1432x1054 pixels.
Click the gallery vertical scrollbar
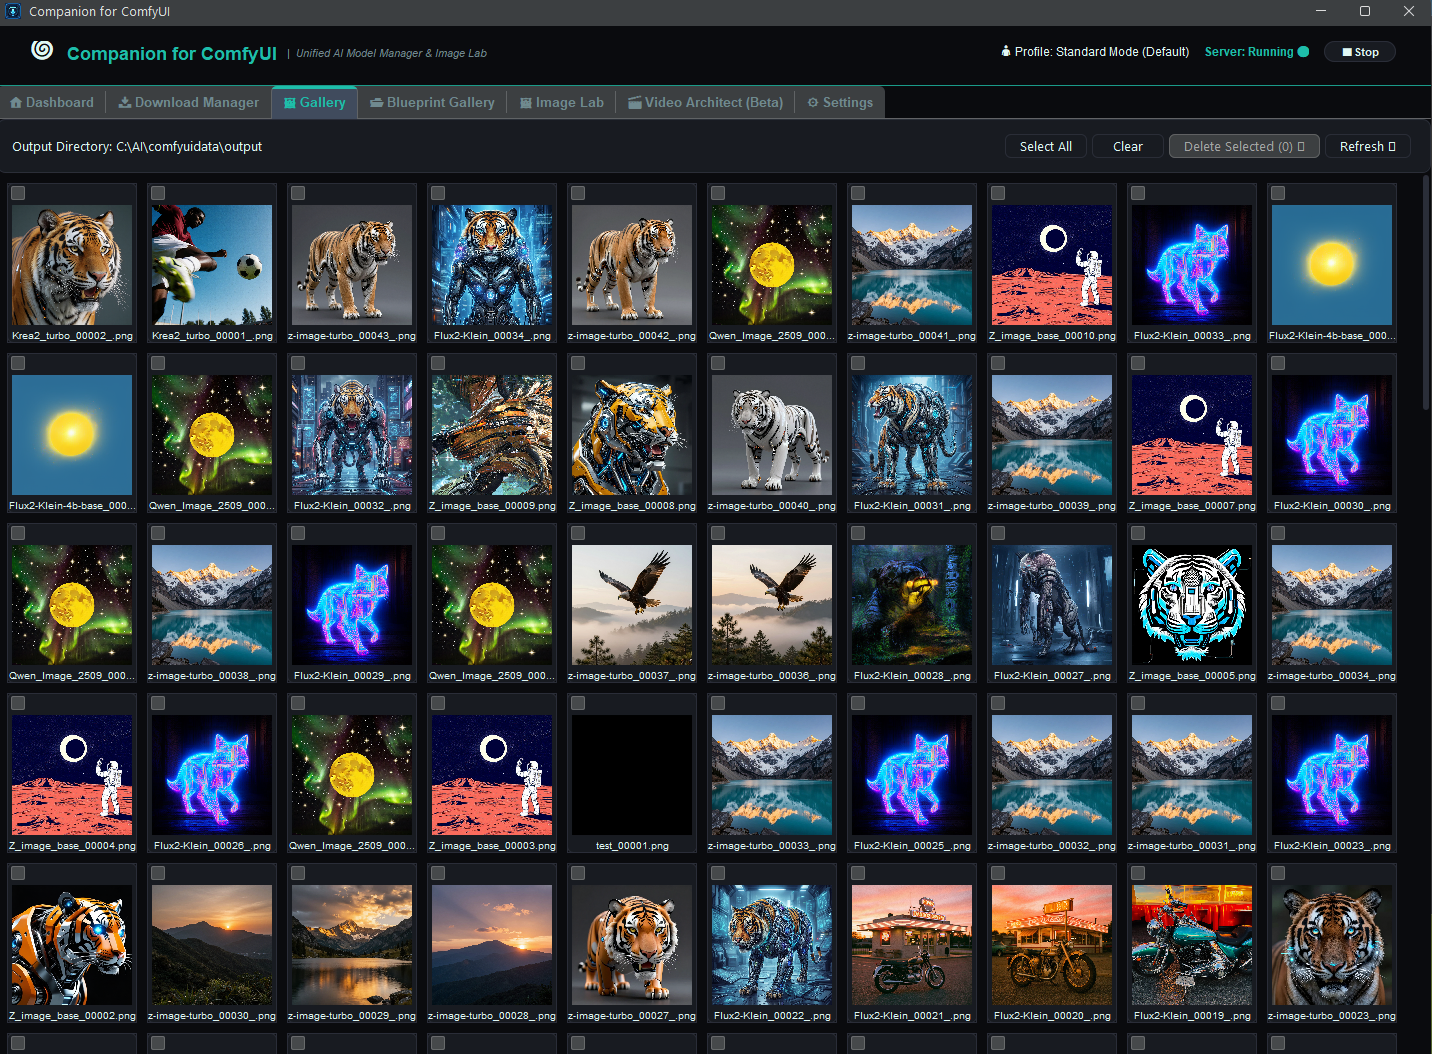[x=1426, y=294]
